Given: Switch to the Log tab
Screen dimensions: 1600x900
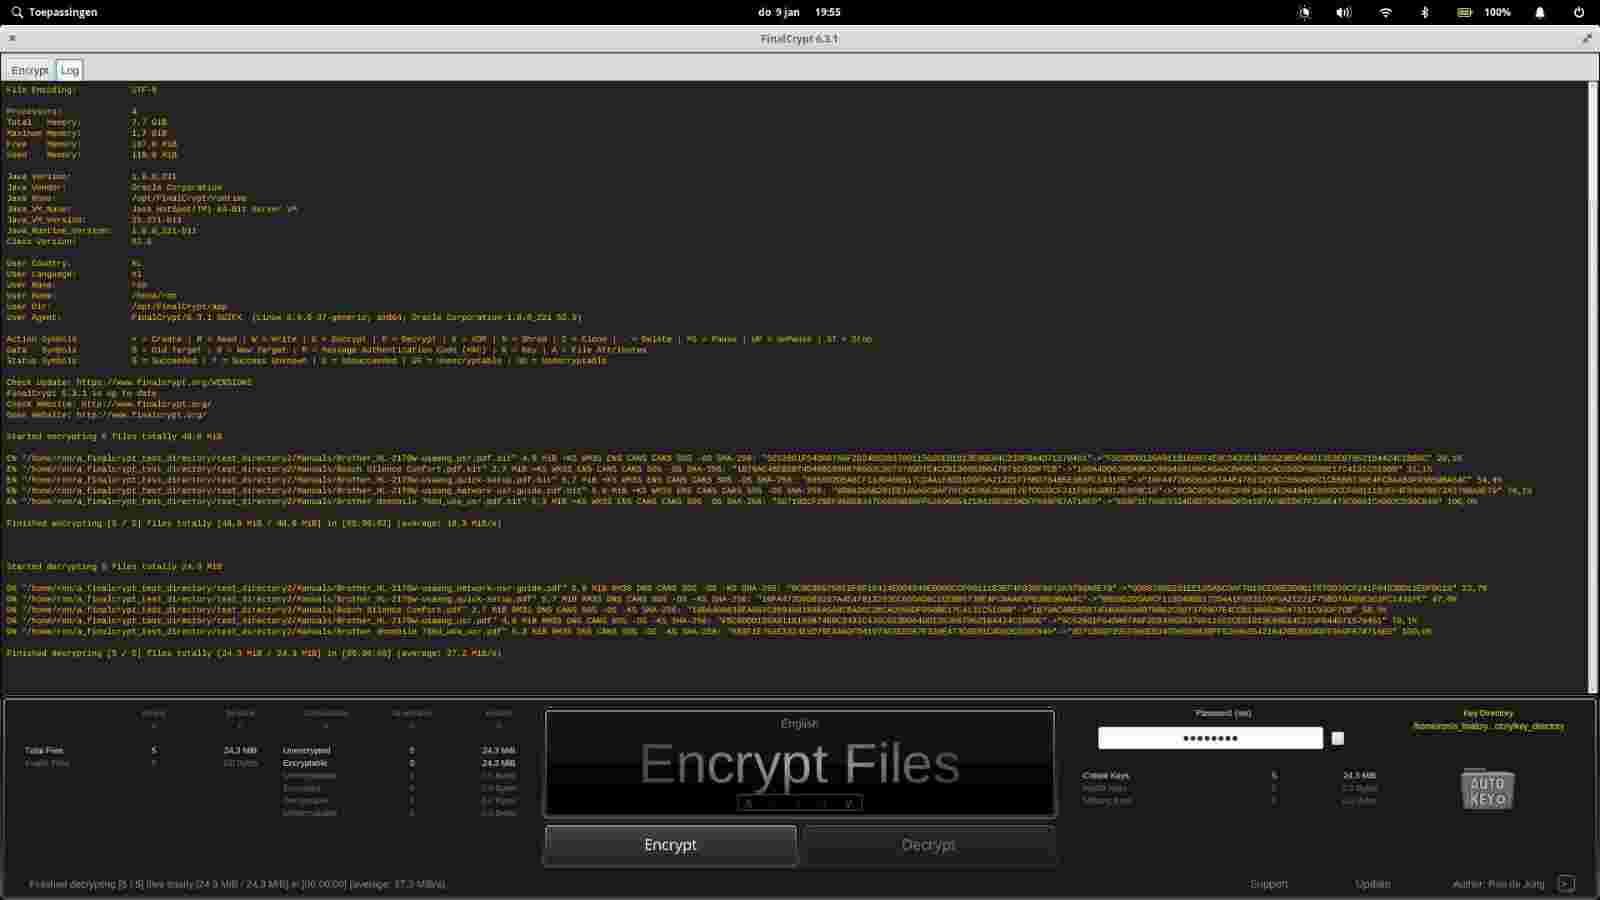Looking at the screenshot, I should pyautogui.click(x=69, y=70).
